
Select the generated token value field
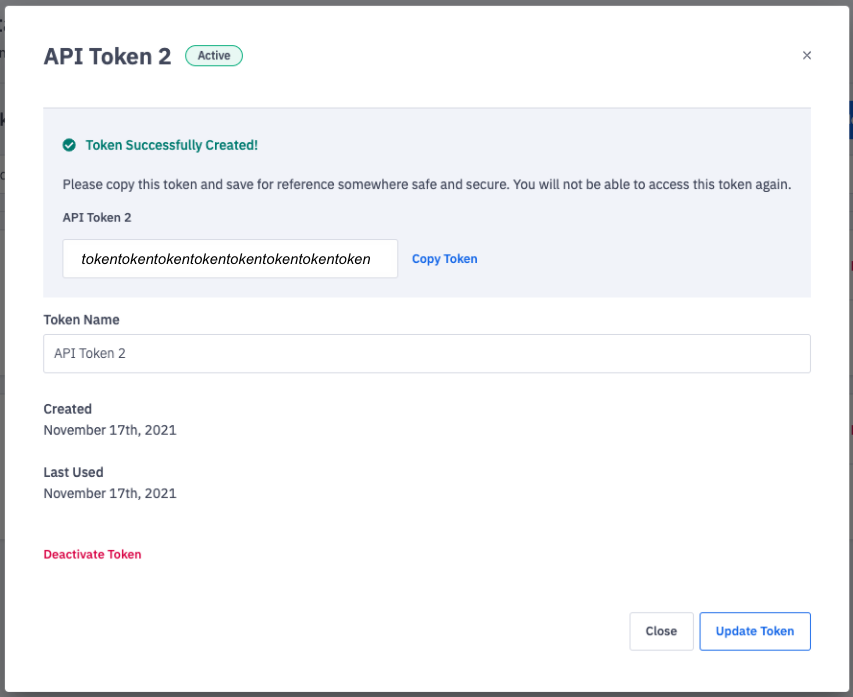click(x=230, y=259)
